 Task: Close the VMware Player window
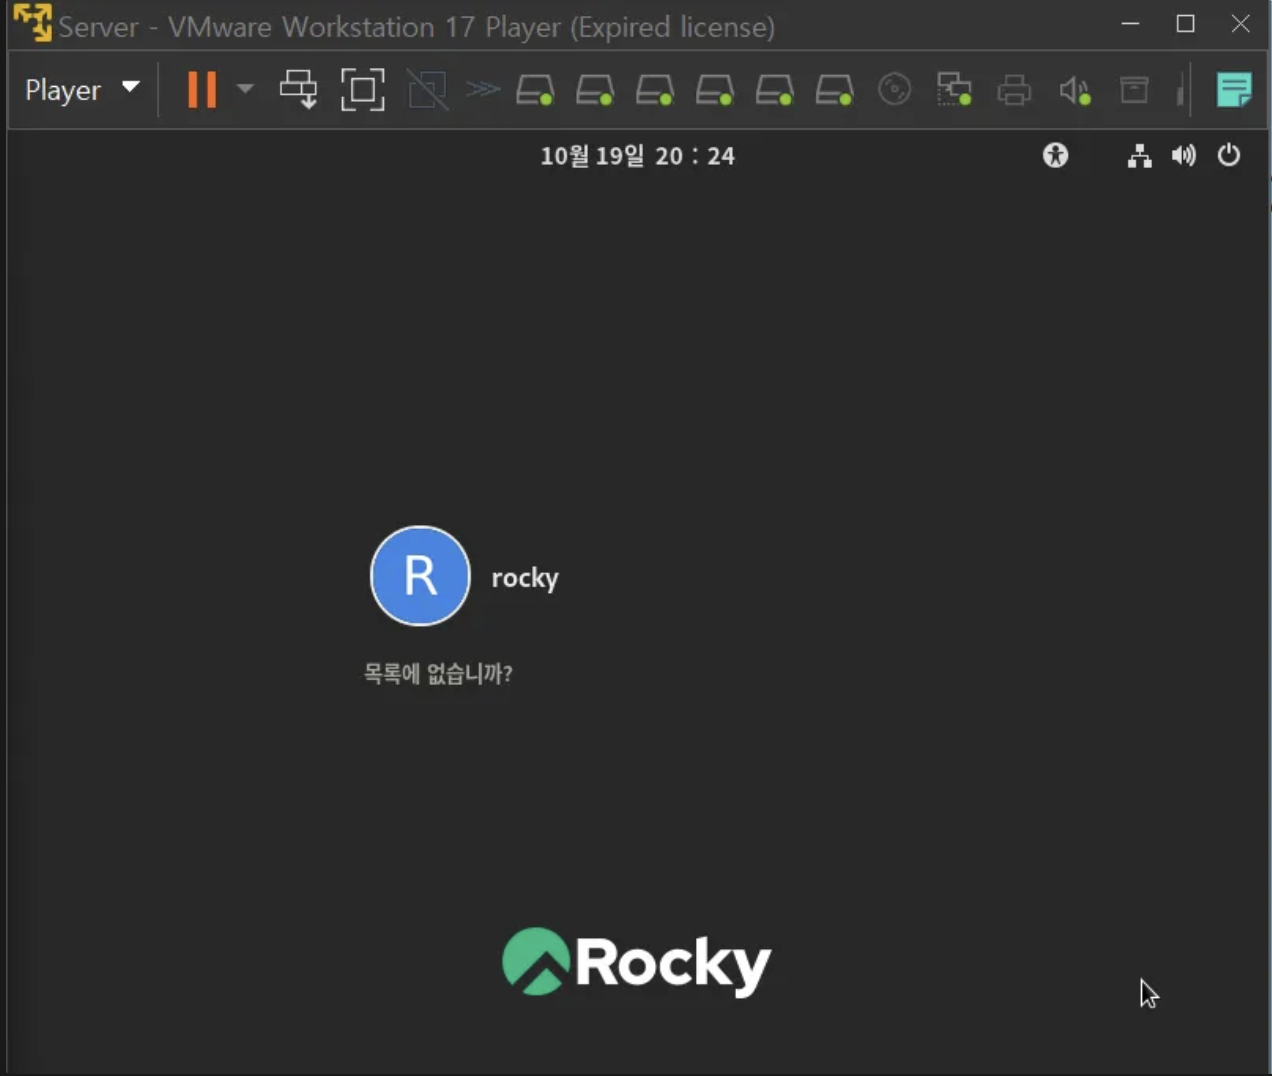[x=1240, y=23]
